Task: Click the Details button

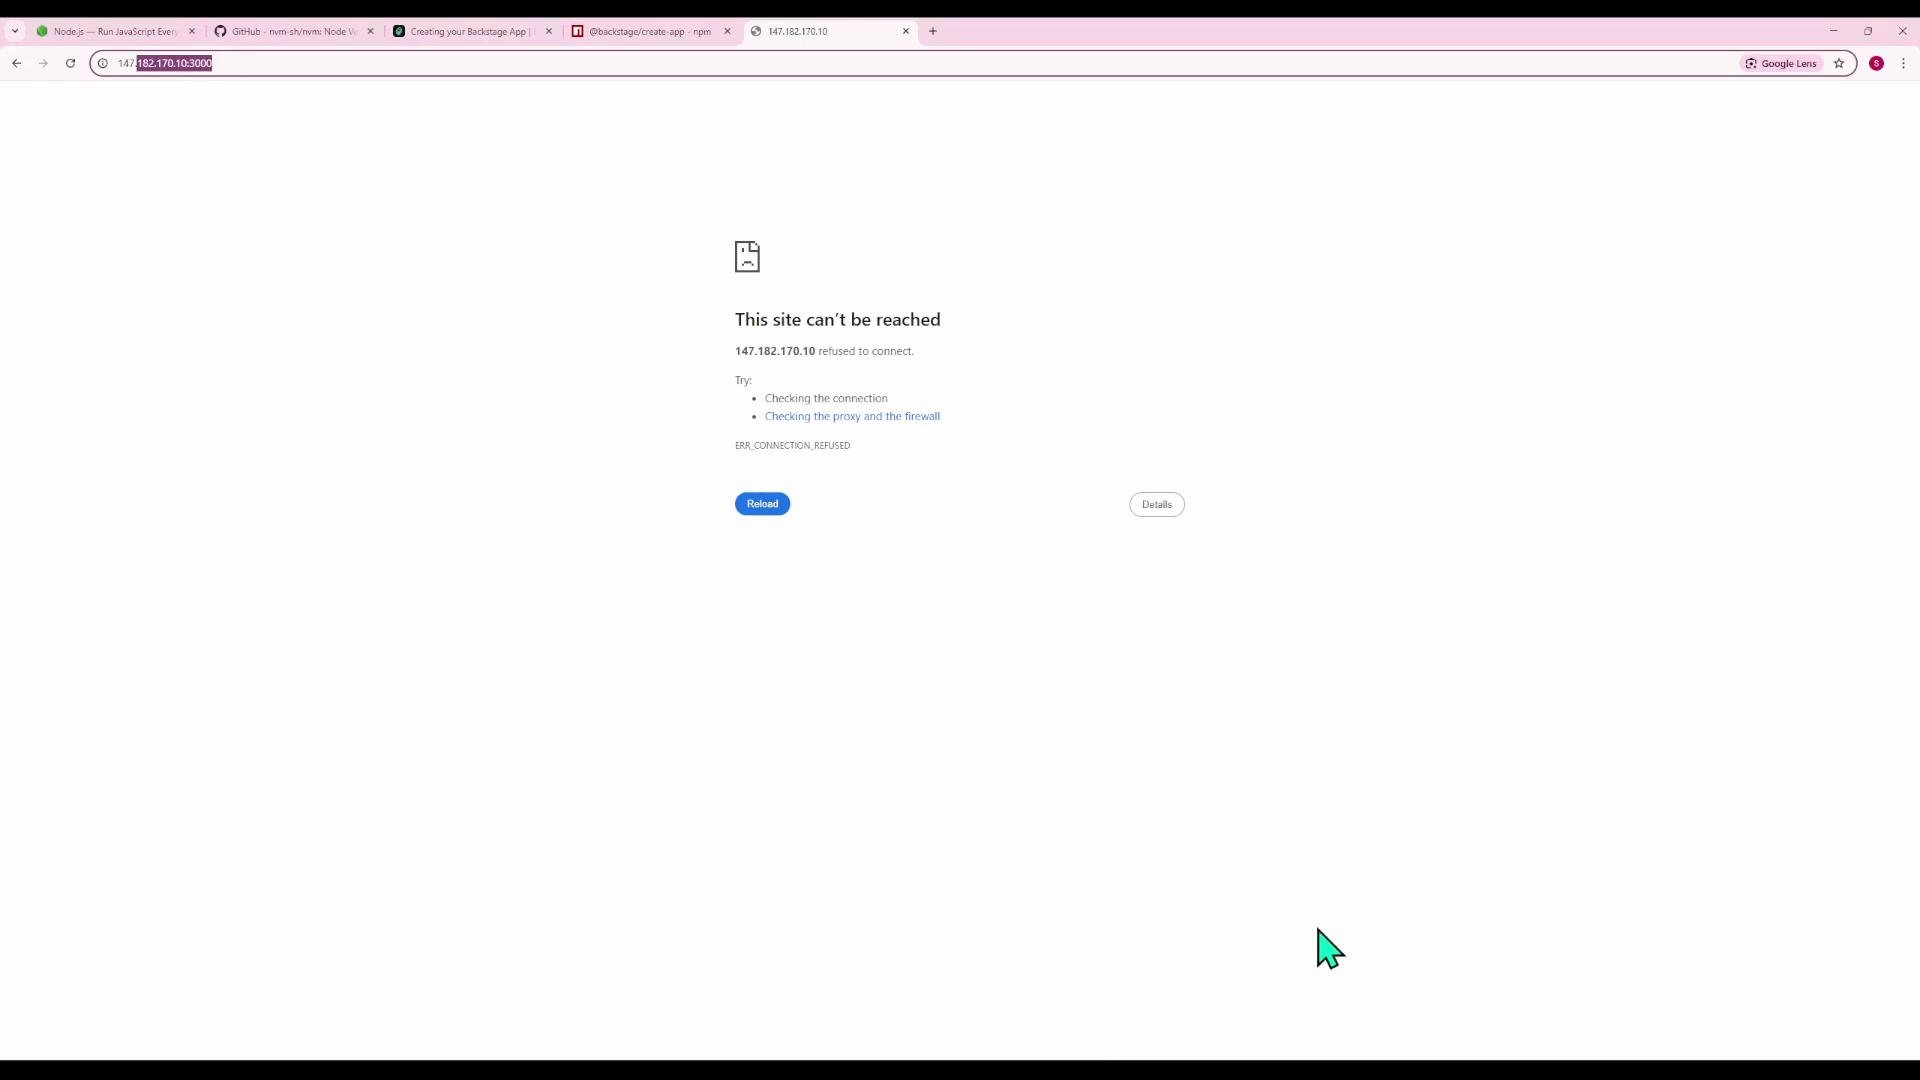Action: pos(1157,505)
